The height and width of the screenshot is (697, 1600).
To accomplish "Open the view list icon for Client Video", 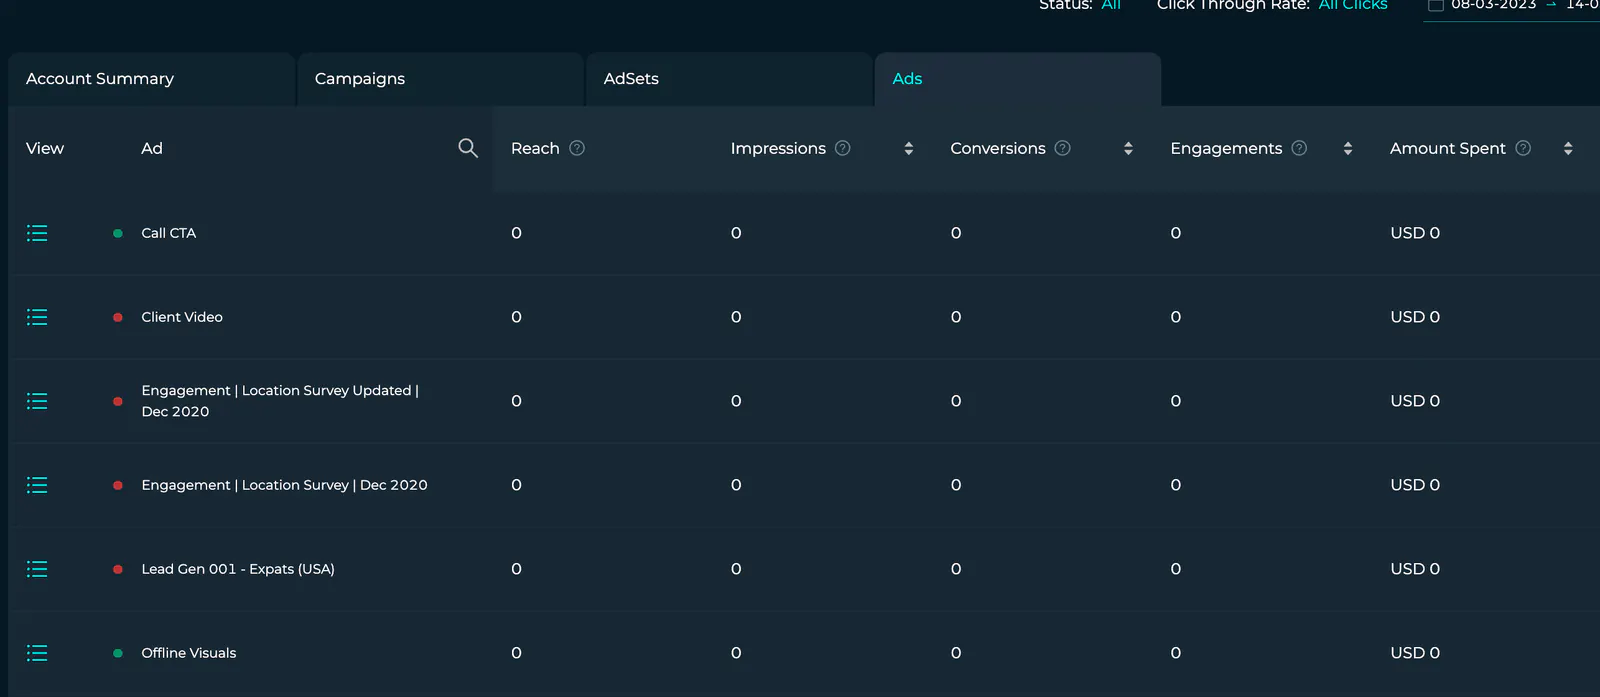I will [x=37, y=317].
